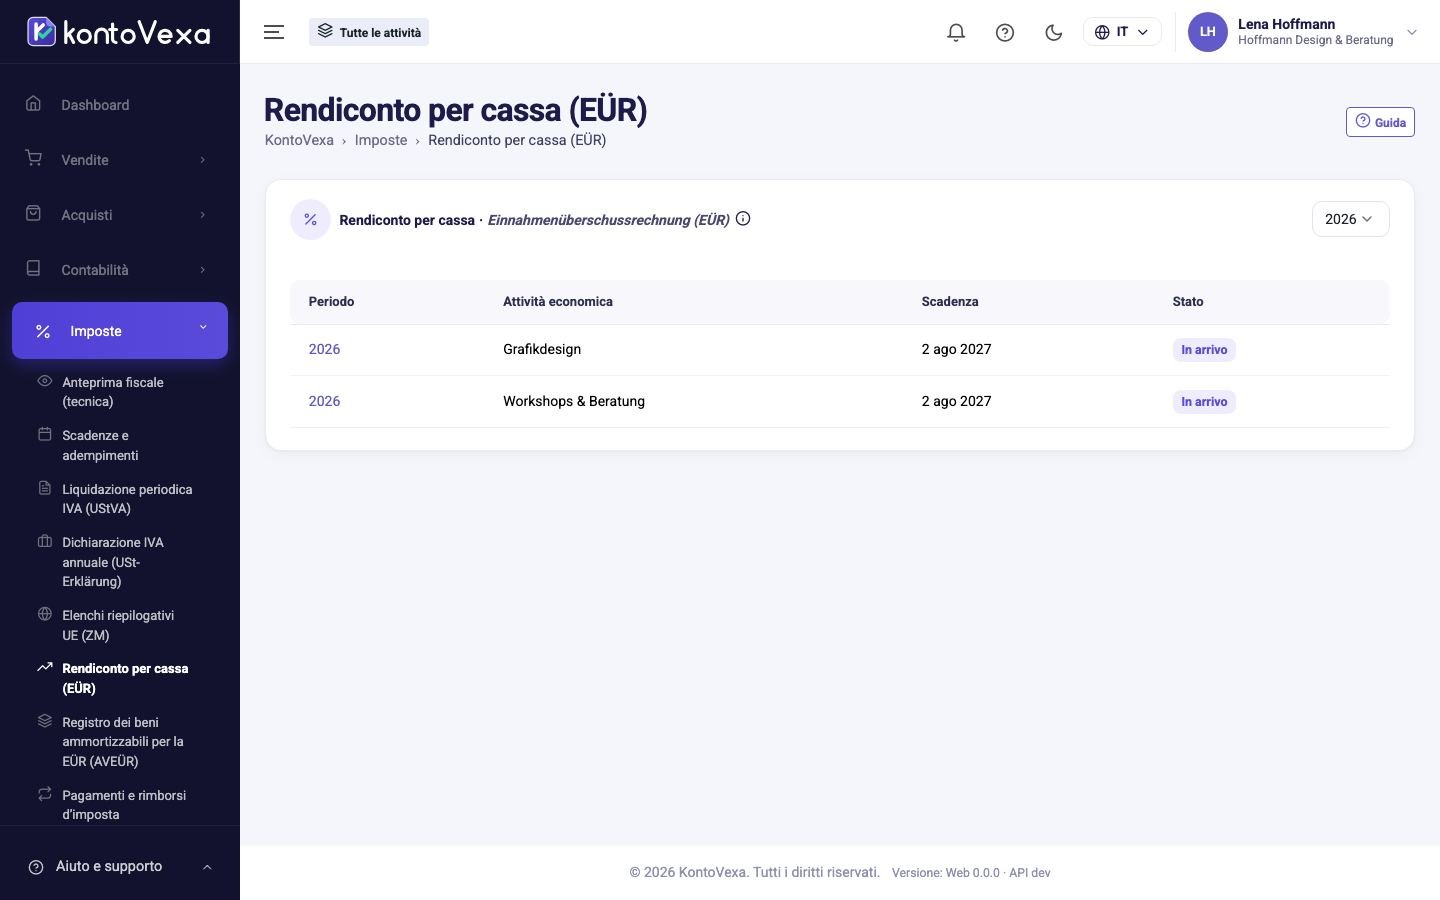
Task: Click the Guida help button
Action: (x=1380, y=122)
